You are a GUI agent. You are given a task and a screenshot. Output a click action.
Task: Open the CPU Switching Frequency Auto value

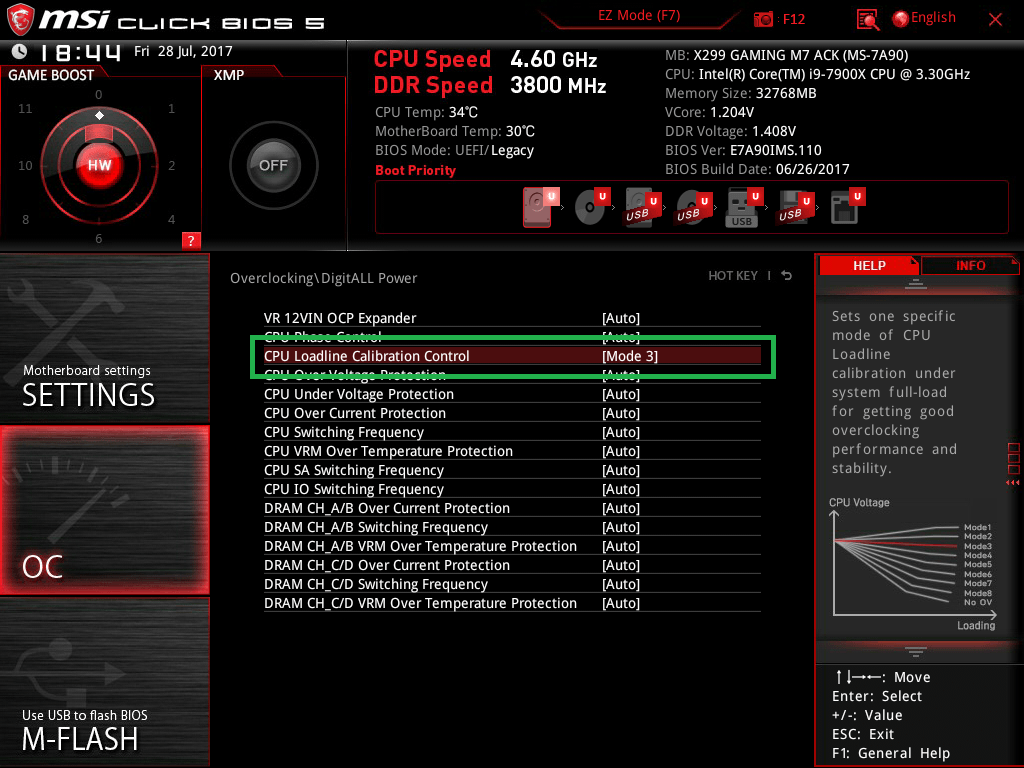click(x=621, y=432)
